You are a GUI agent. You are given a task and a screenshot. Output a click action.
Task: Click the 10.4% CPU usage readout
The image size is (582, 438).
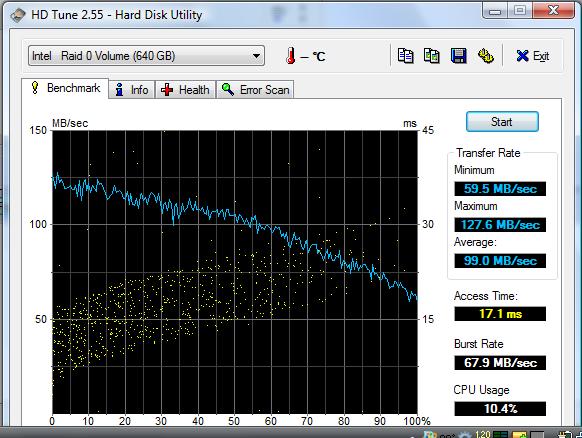(x=500, y=409)
